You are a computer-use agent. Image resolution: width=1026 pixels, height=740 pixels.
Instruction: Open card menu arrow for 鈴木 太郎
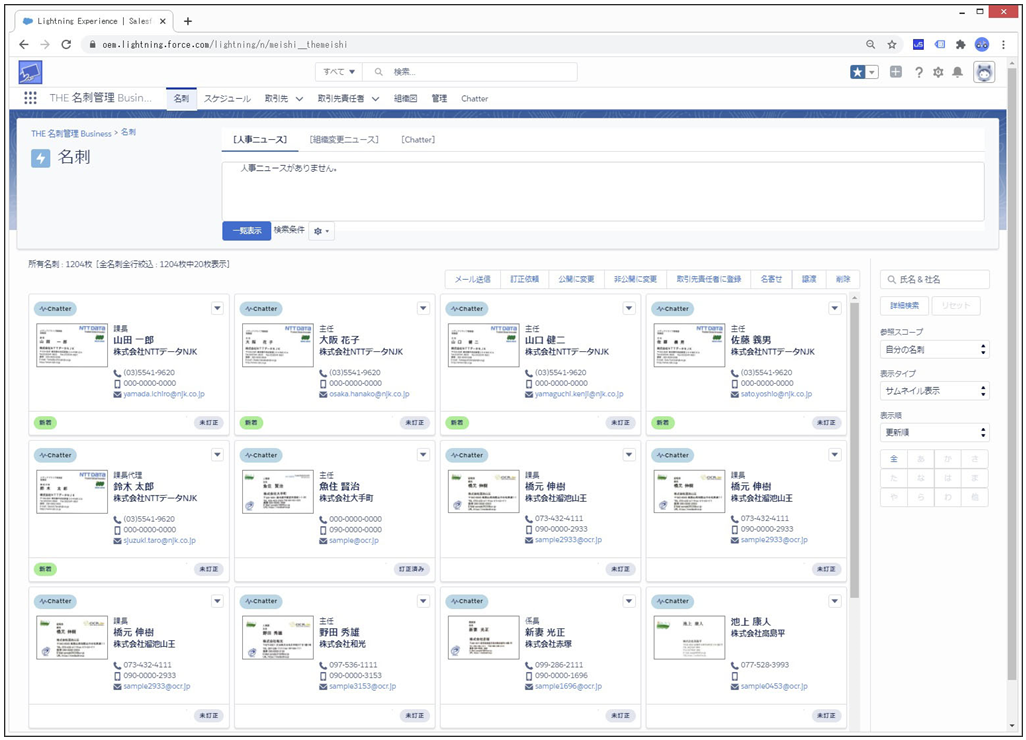(x=218, y=455)
